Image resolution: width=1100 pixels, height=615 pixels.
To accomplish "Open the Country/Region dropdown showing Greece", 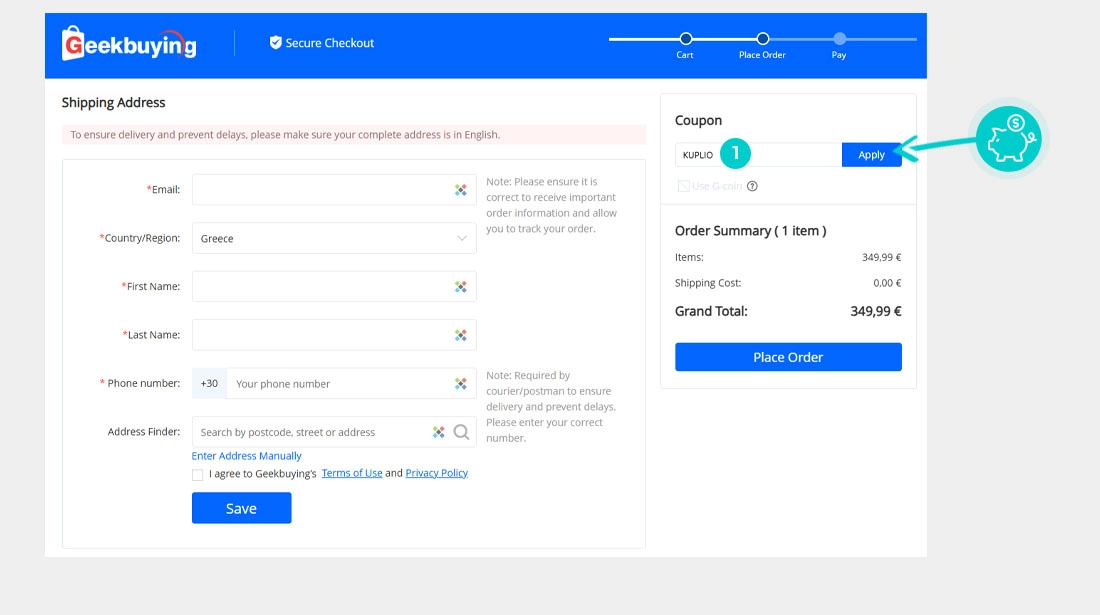I will point(334,239).
